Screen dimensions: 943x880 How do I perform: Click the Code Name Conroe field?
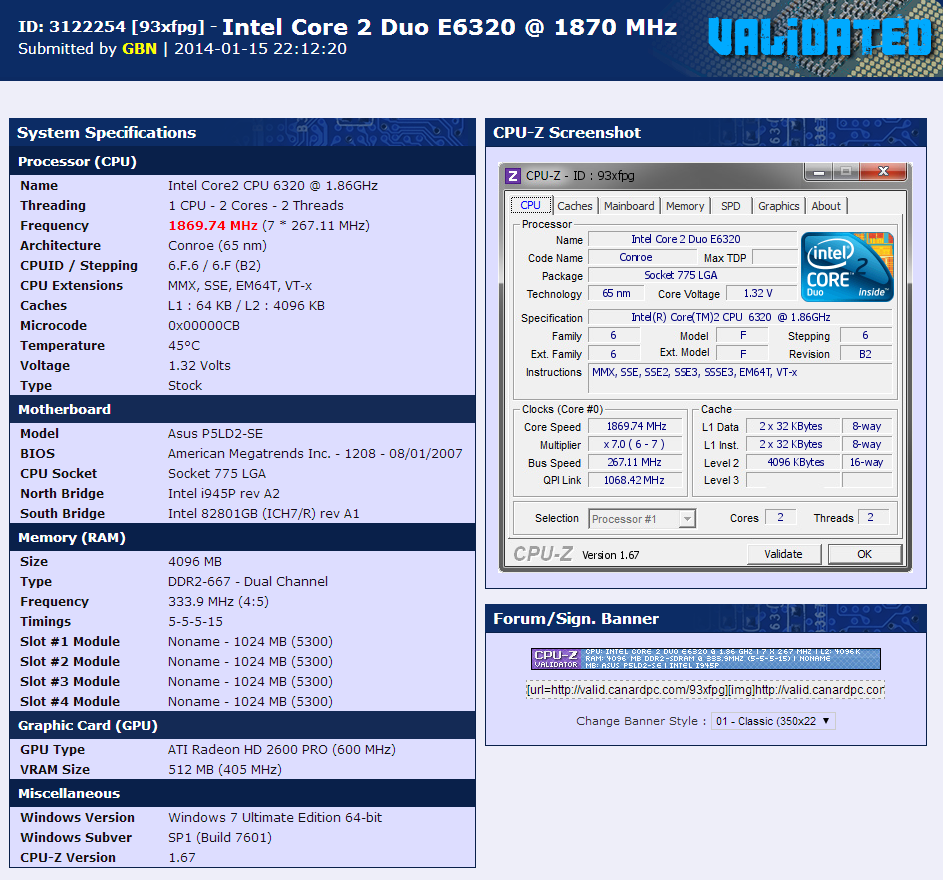(x=642, y=257)
